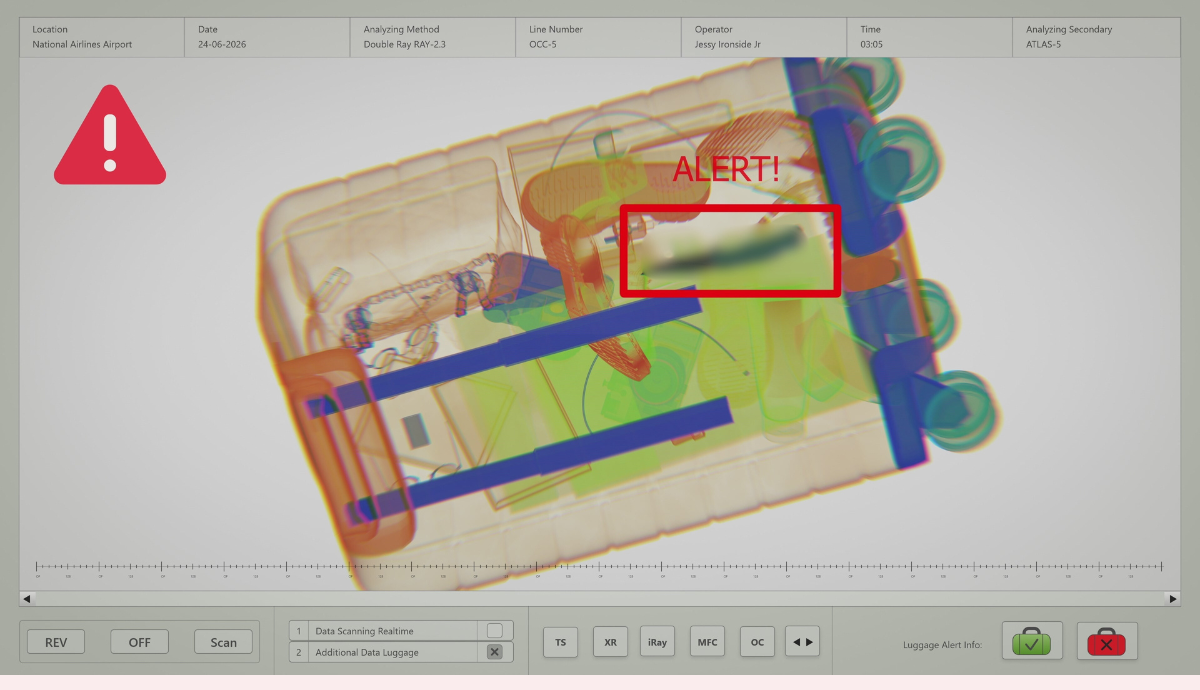
Task: Click the operator name 'Jessy Ironside Jr'
Action: coord(728,45)
